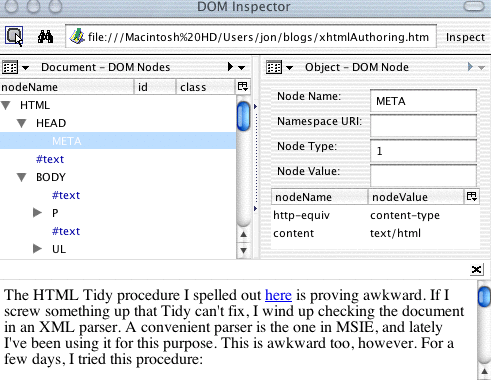Click the lower splitter arrow between the panes
The width and height of the screenshot is (491, 380).
tap(256, 209)
